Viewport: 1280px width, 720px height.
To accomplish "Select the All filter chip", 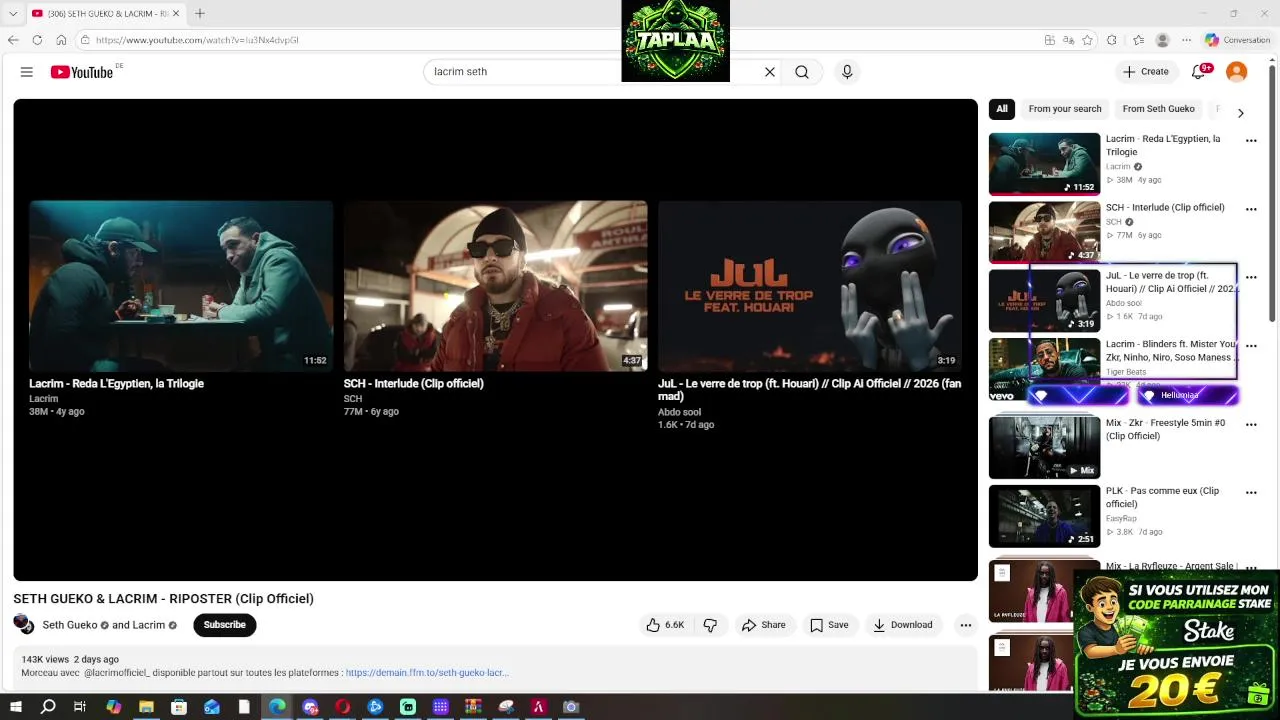I will (1002, 109).
